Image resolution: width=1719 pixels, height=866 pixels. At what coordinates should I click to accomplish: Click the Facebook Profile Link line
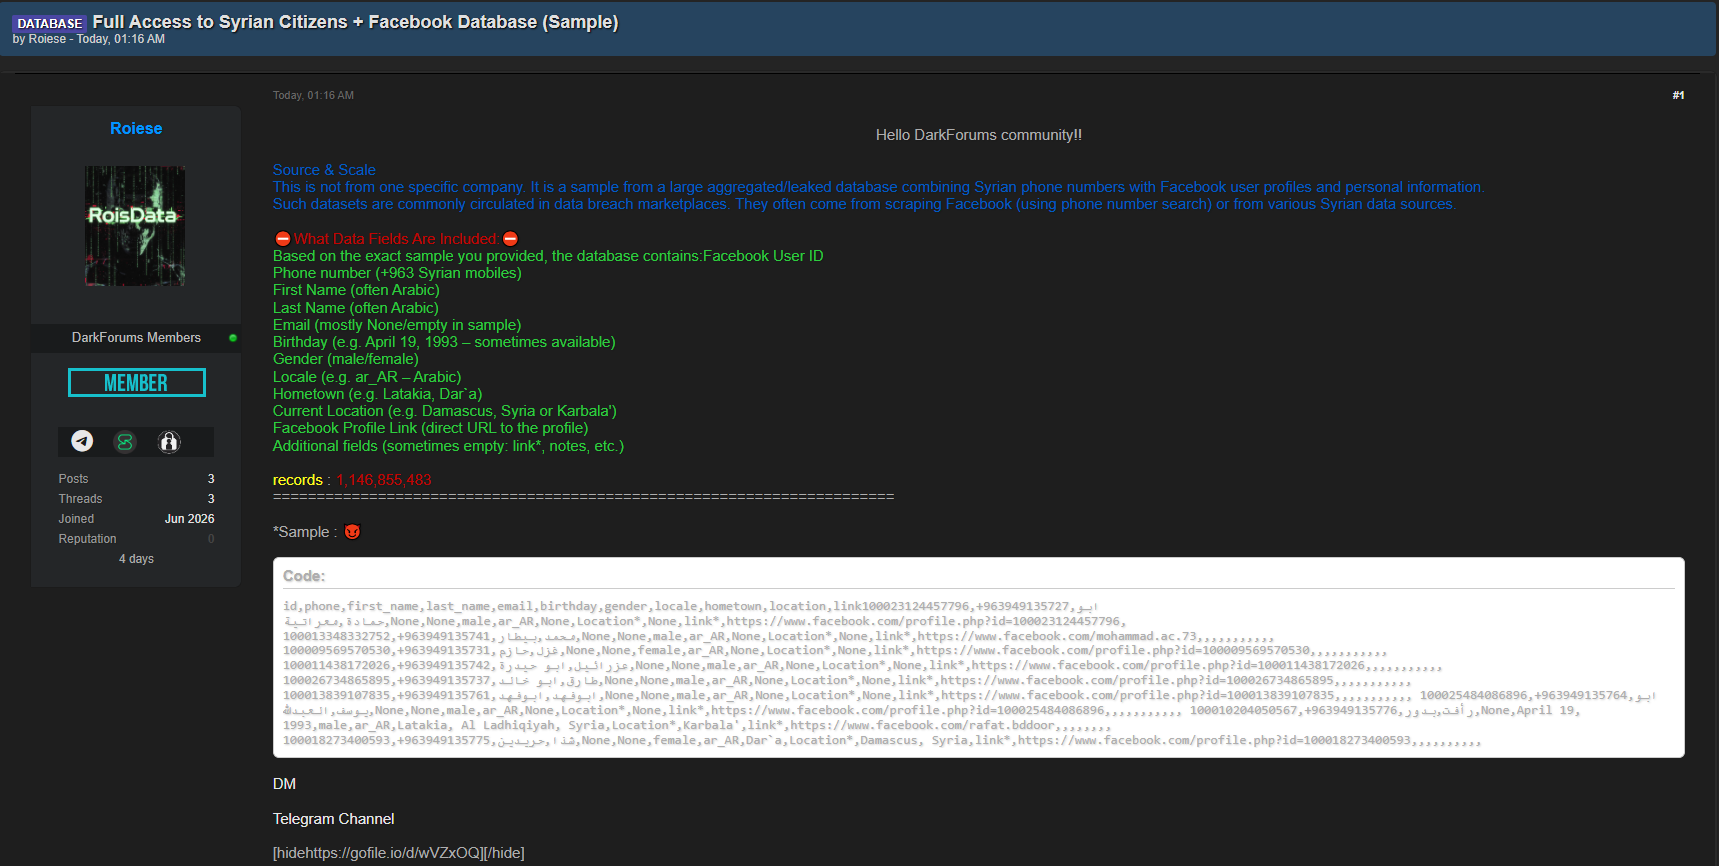(431, 428)
